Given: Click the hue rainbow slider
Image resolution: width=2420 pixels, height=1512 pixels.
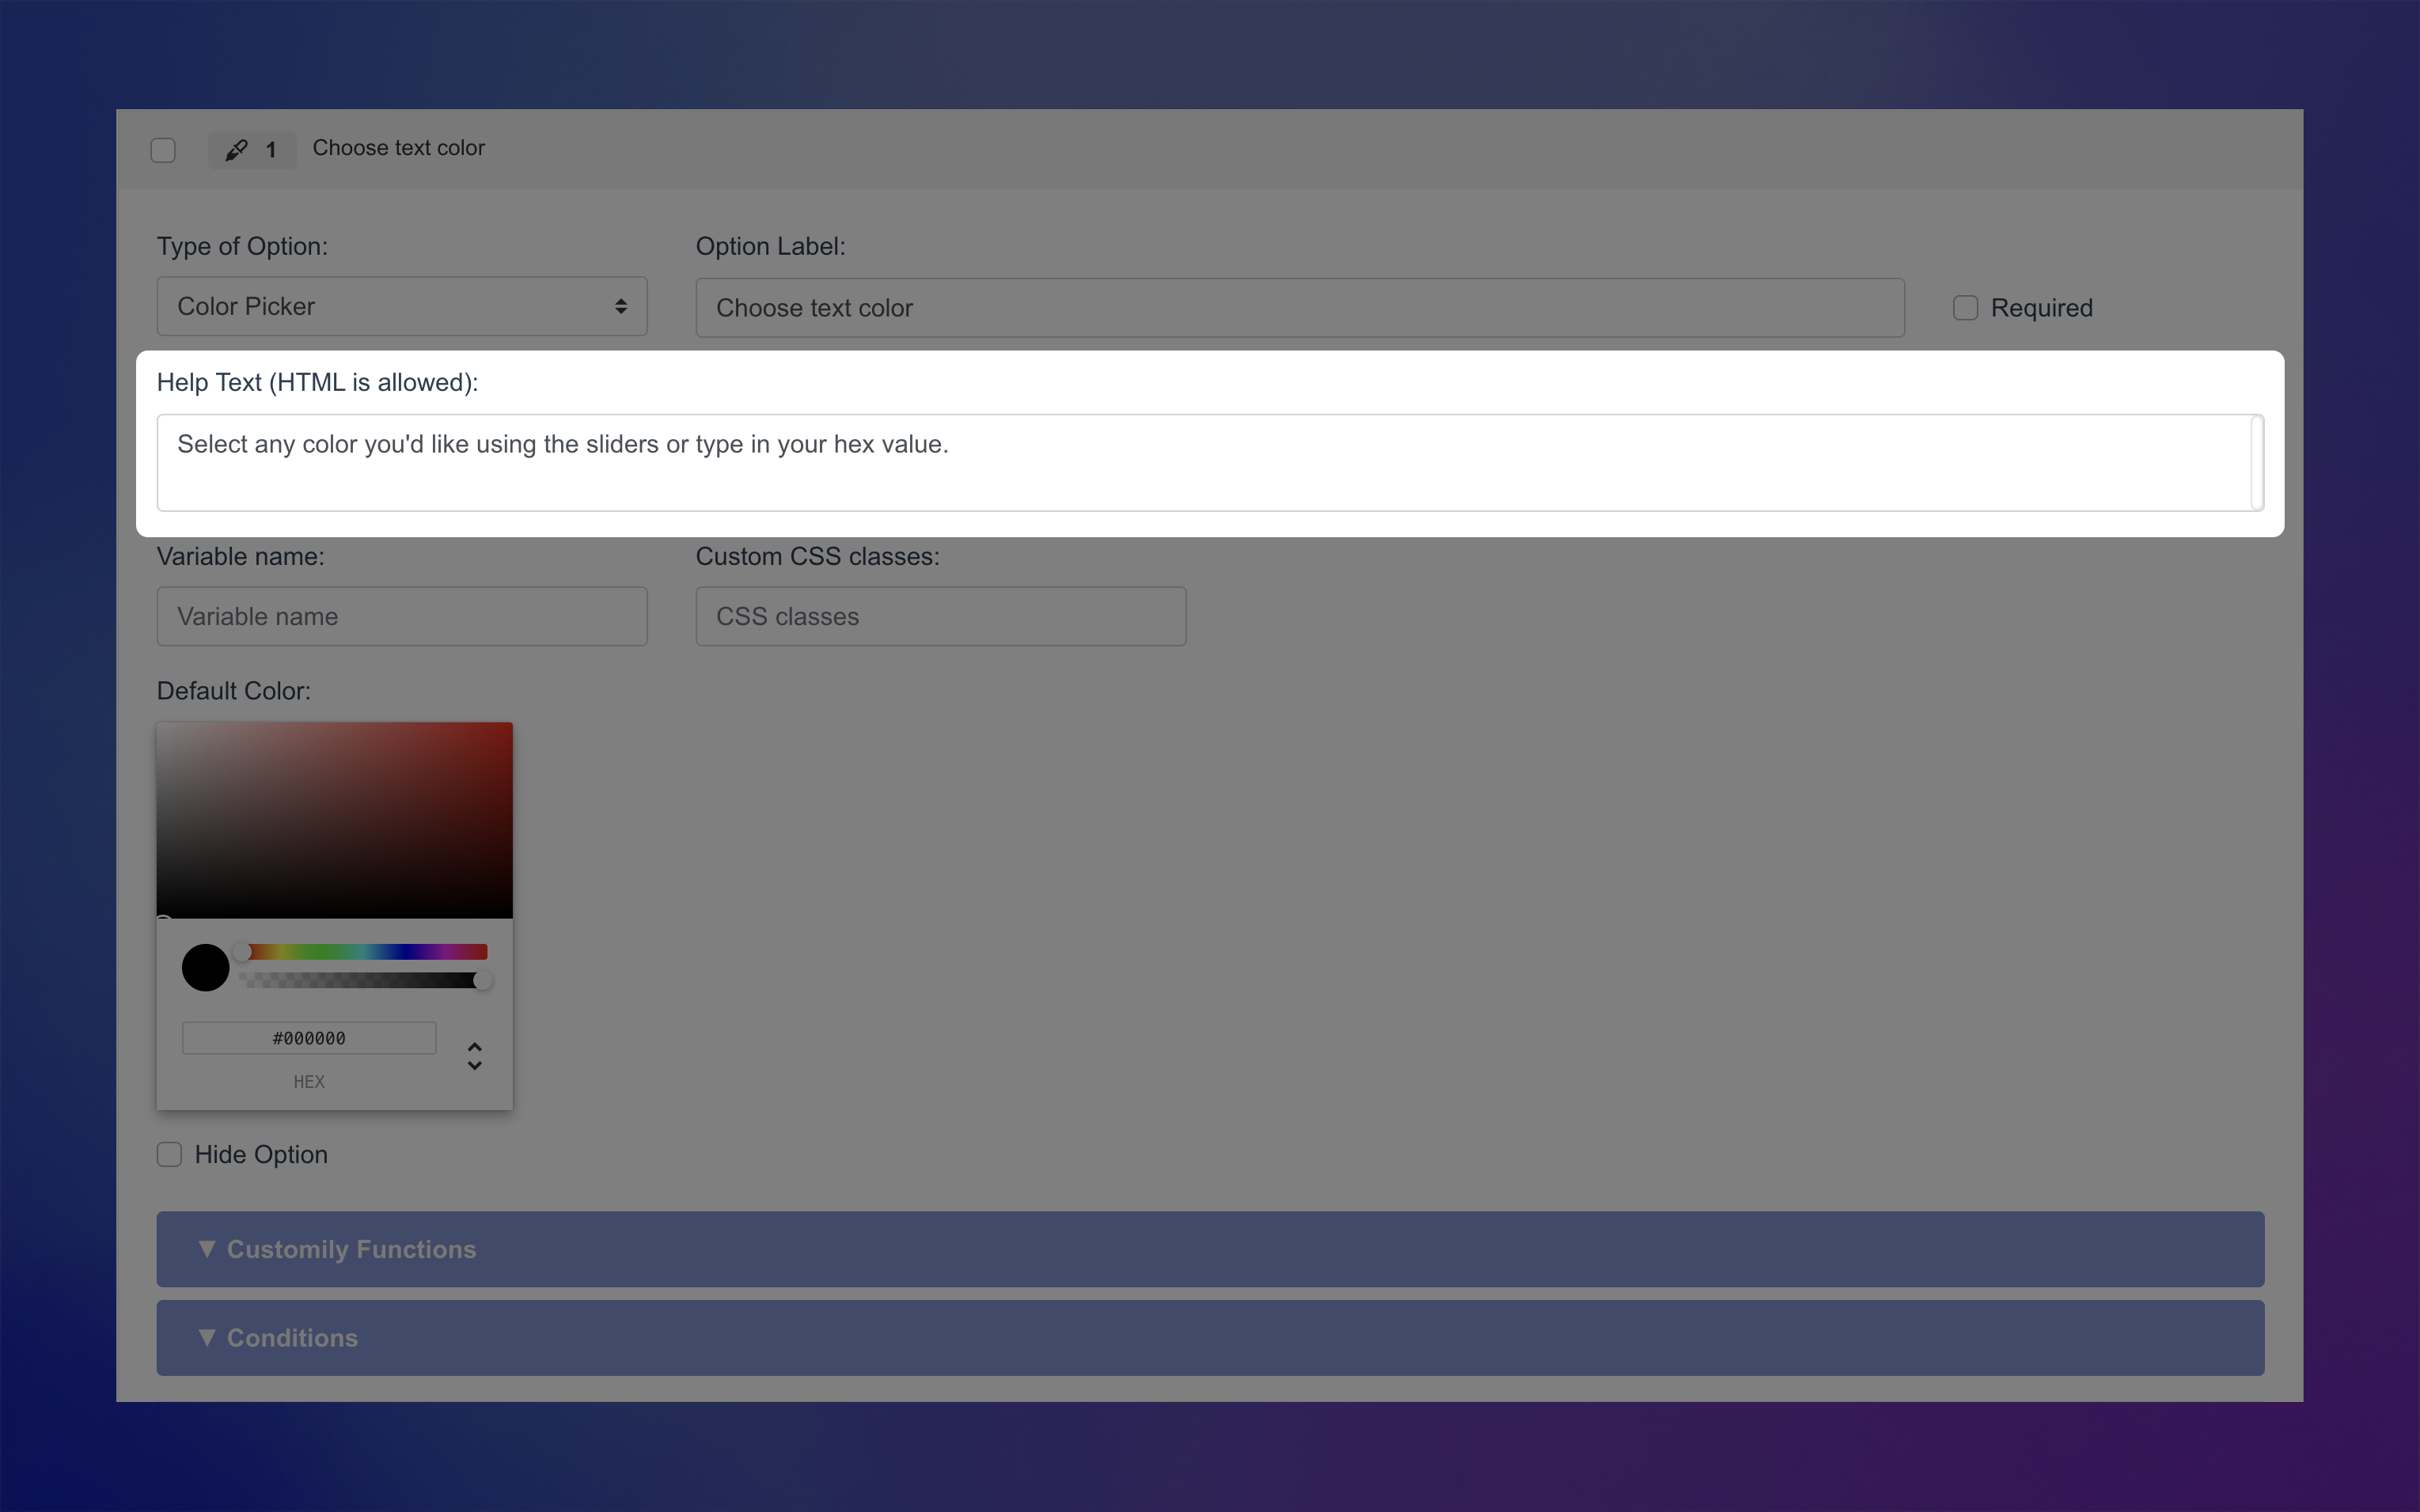Looking at the screenshot, I should click(x=366, y=952).
